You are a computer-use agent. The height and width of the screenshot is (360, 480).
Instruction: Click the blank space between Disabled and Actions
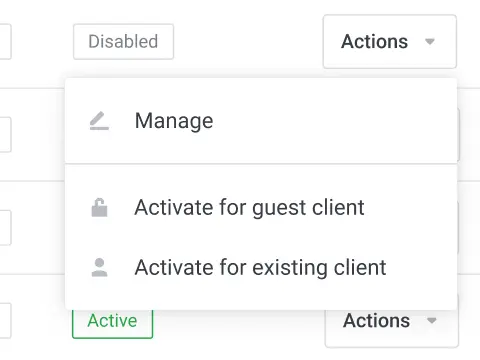(x=248, y=42)
